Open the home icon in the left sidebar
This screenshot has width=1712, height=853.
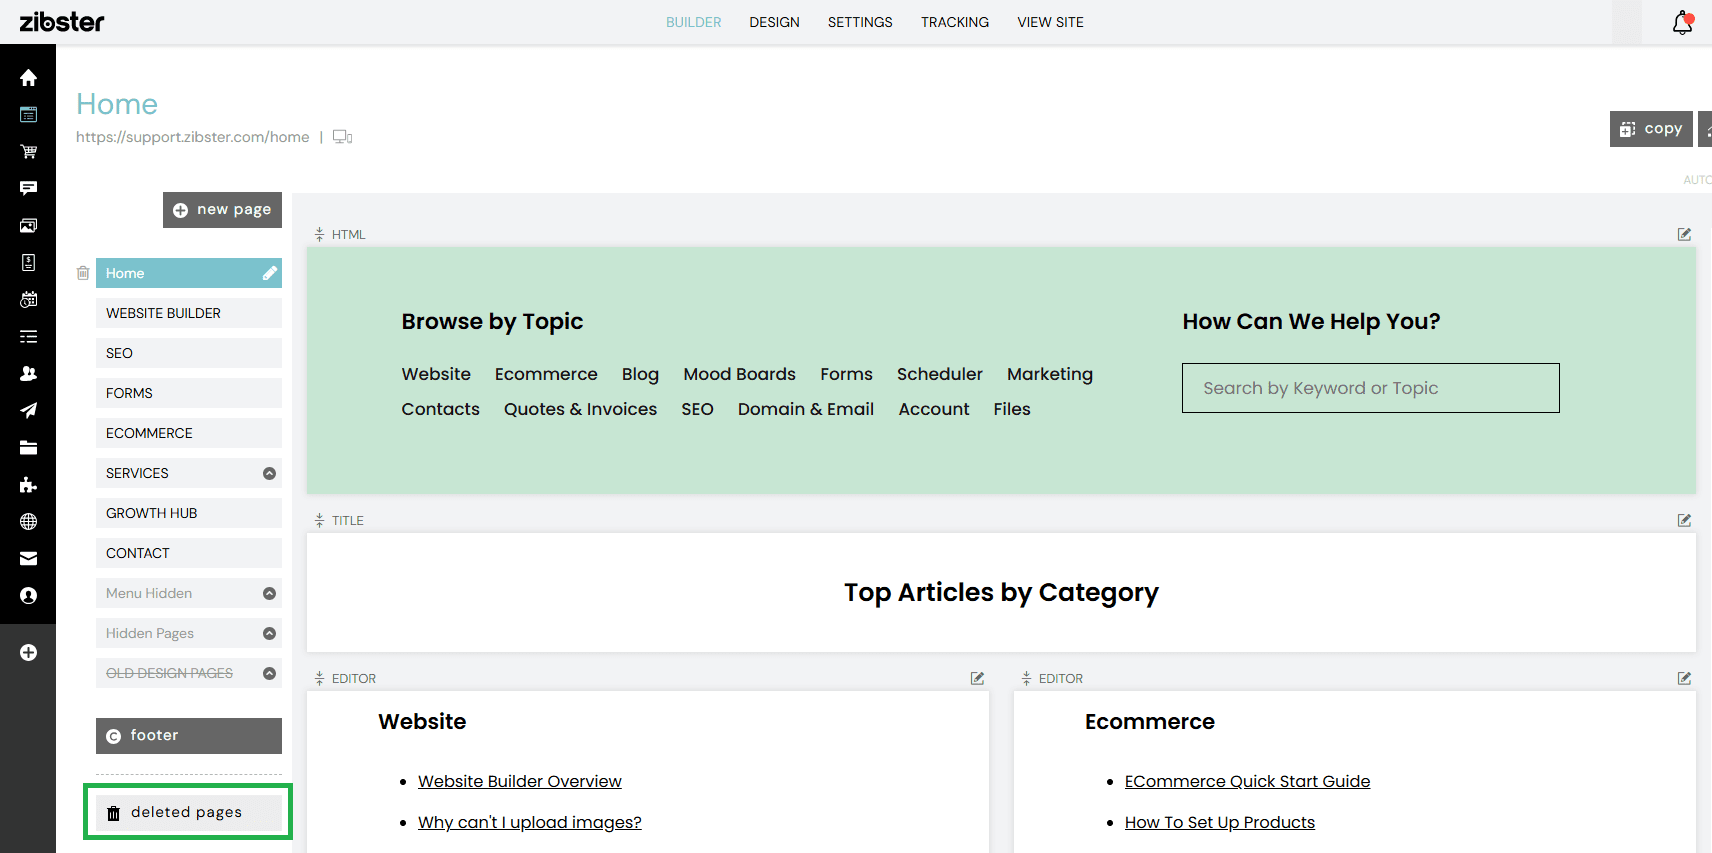[28, 78]
